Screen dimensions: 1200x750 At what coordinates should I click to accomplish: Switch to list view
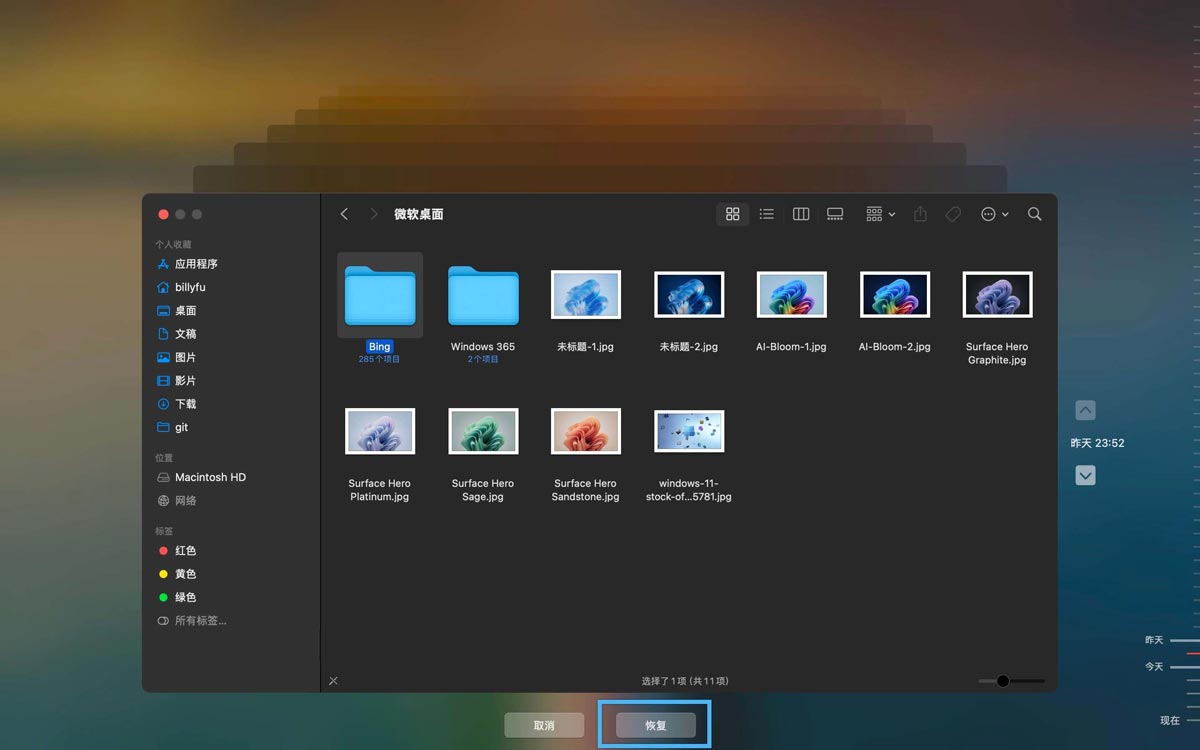[x=766, y=214]
